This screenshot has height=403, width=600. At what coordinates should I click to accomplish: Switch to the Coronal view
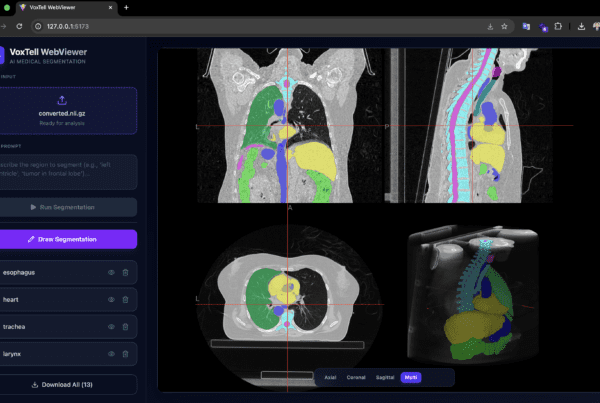[355, 377]
